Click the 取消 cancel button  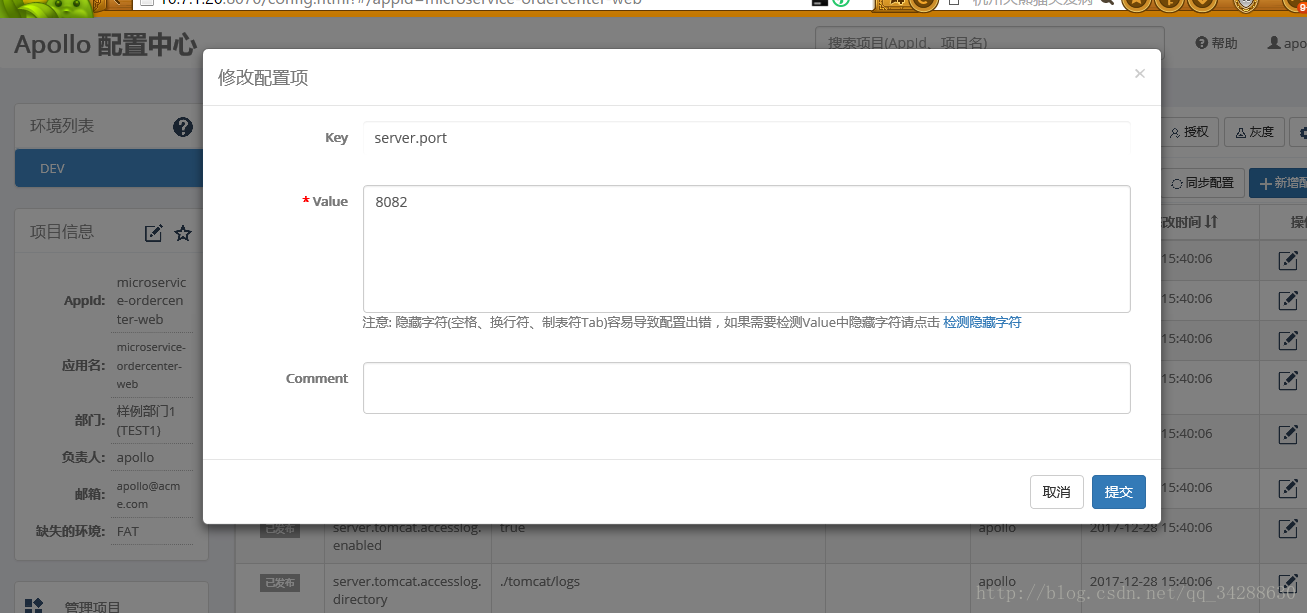(x=1056, y=492)
